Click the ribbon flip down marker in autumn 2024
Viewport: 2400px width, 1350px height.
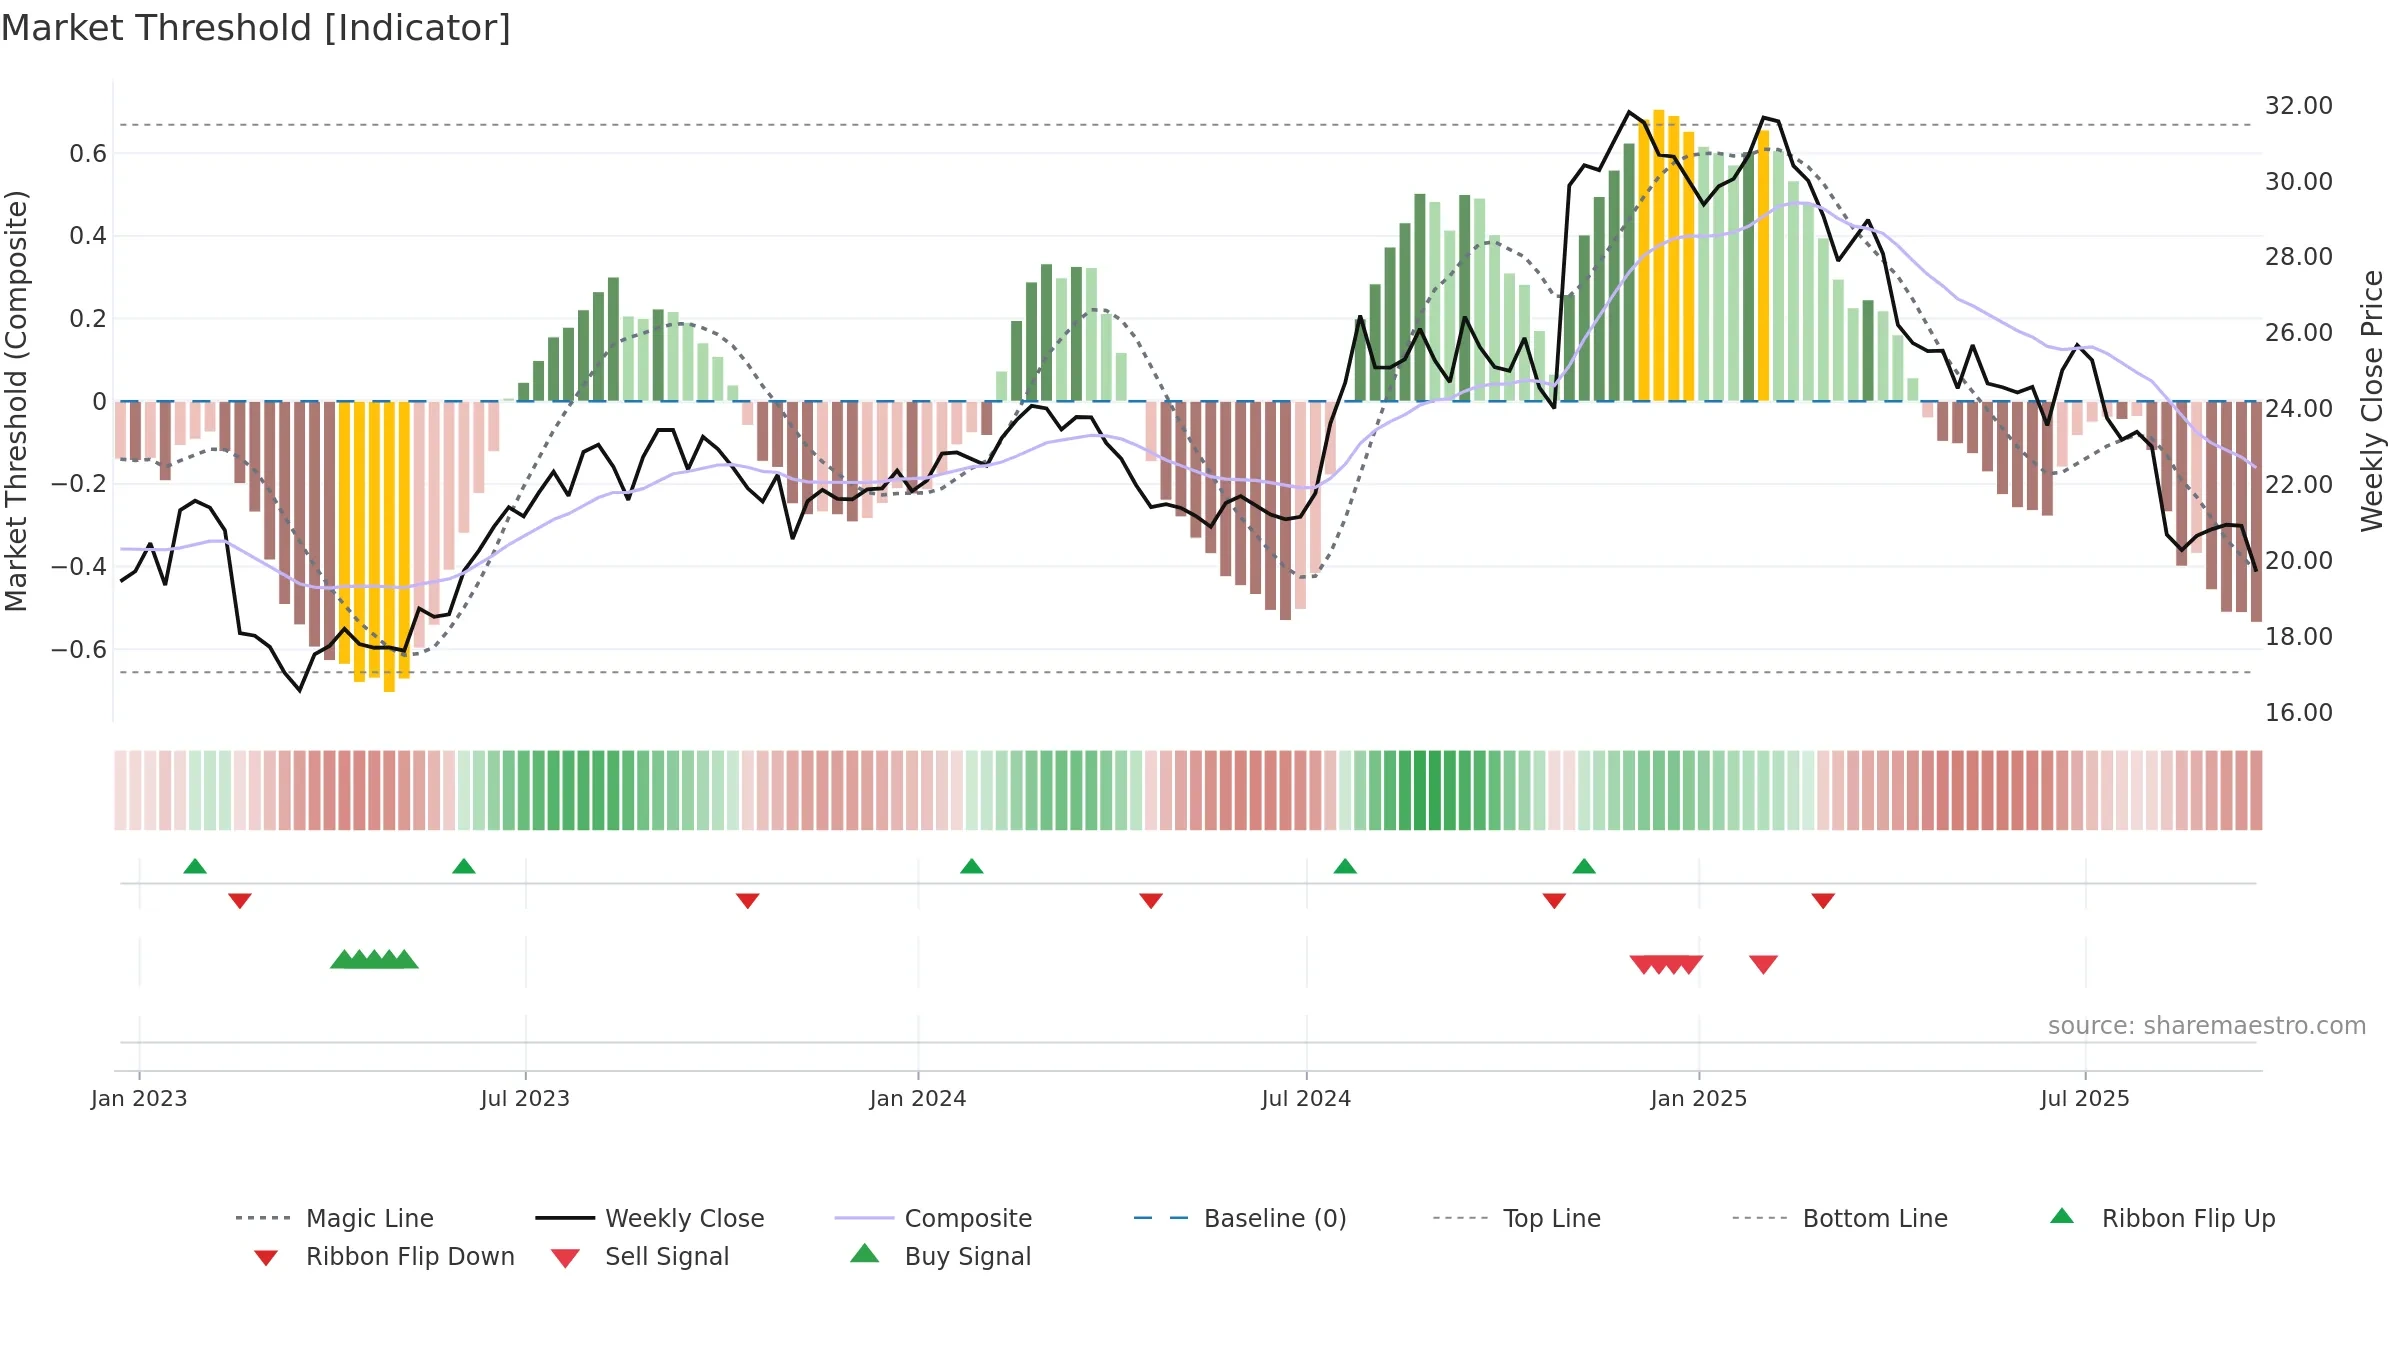coord(1554,901)
